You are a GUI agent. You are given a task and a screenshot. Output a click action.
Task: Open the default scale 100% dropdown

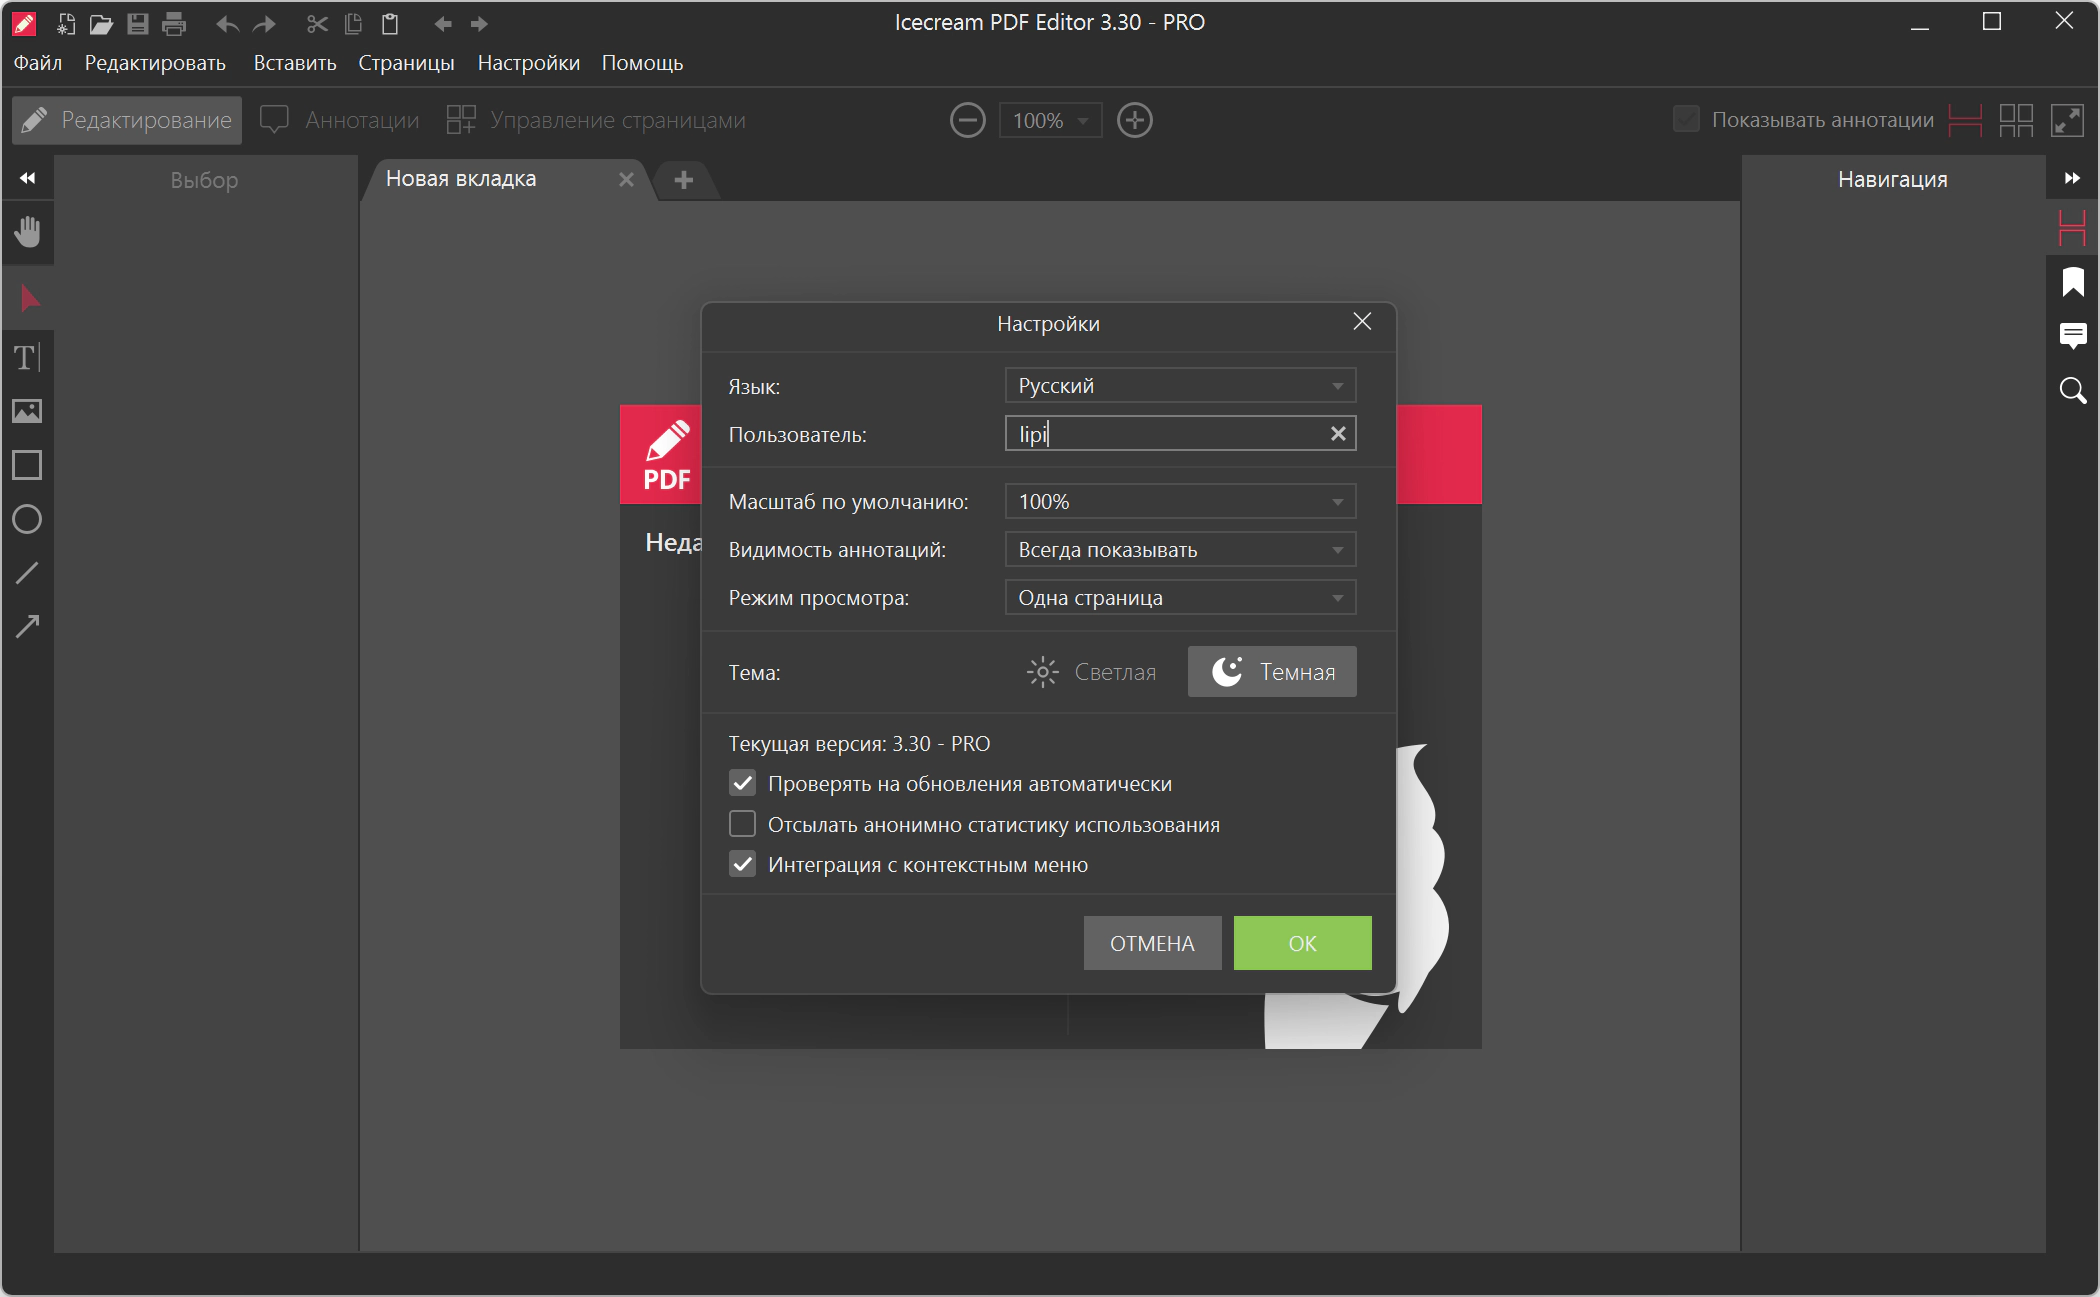click(1180, 502)
